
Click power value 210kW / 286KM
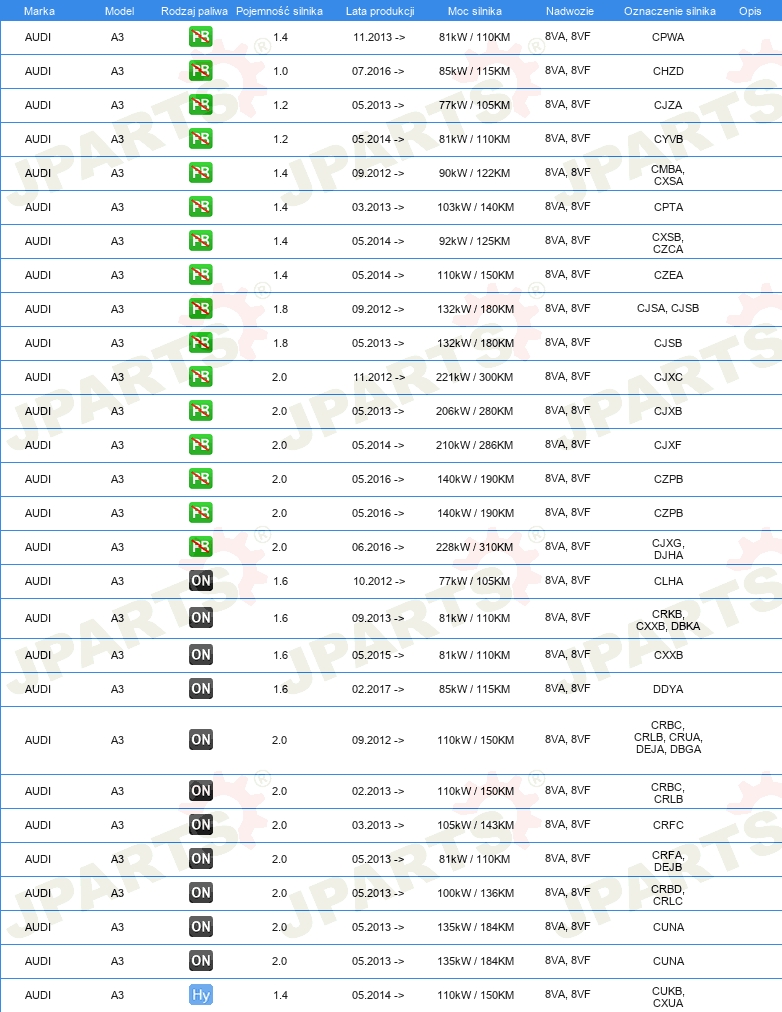coord(474,445)
